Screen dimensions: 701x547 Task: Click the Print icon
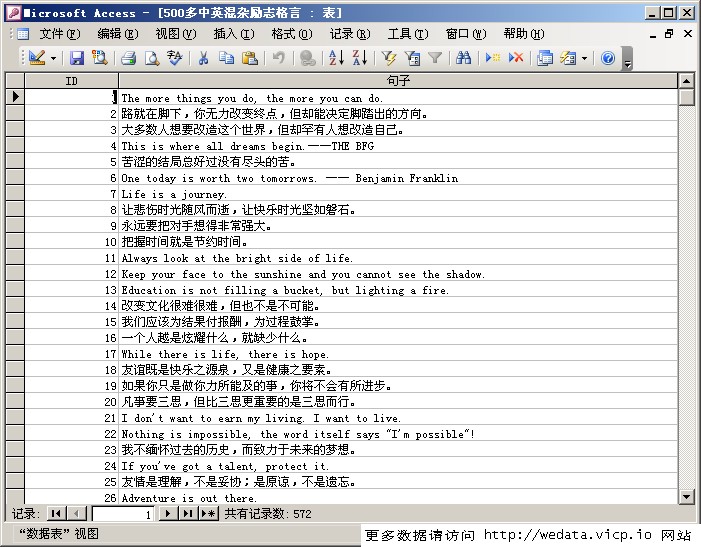tap(129, 58)
